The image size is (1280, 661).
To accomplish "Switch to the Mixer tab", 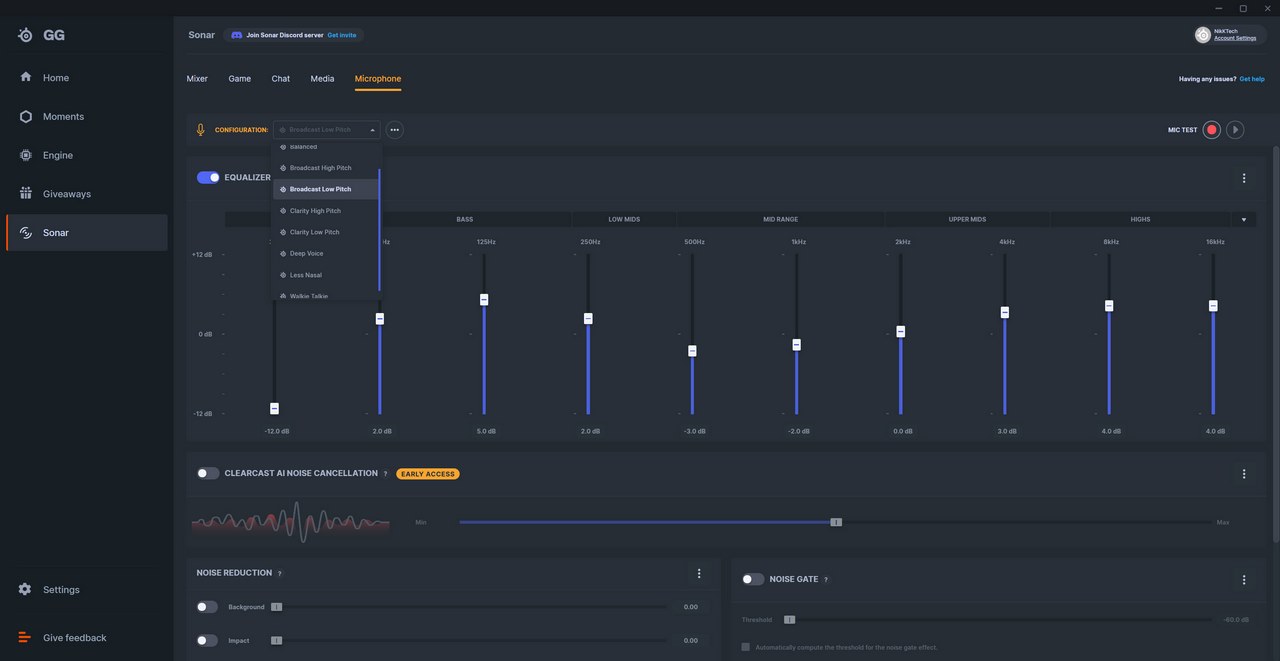I will pos(197,79).
